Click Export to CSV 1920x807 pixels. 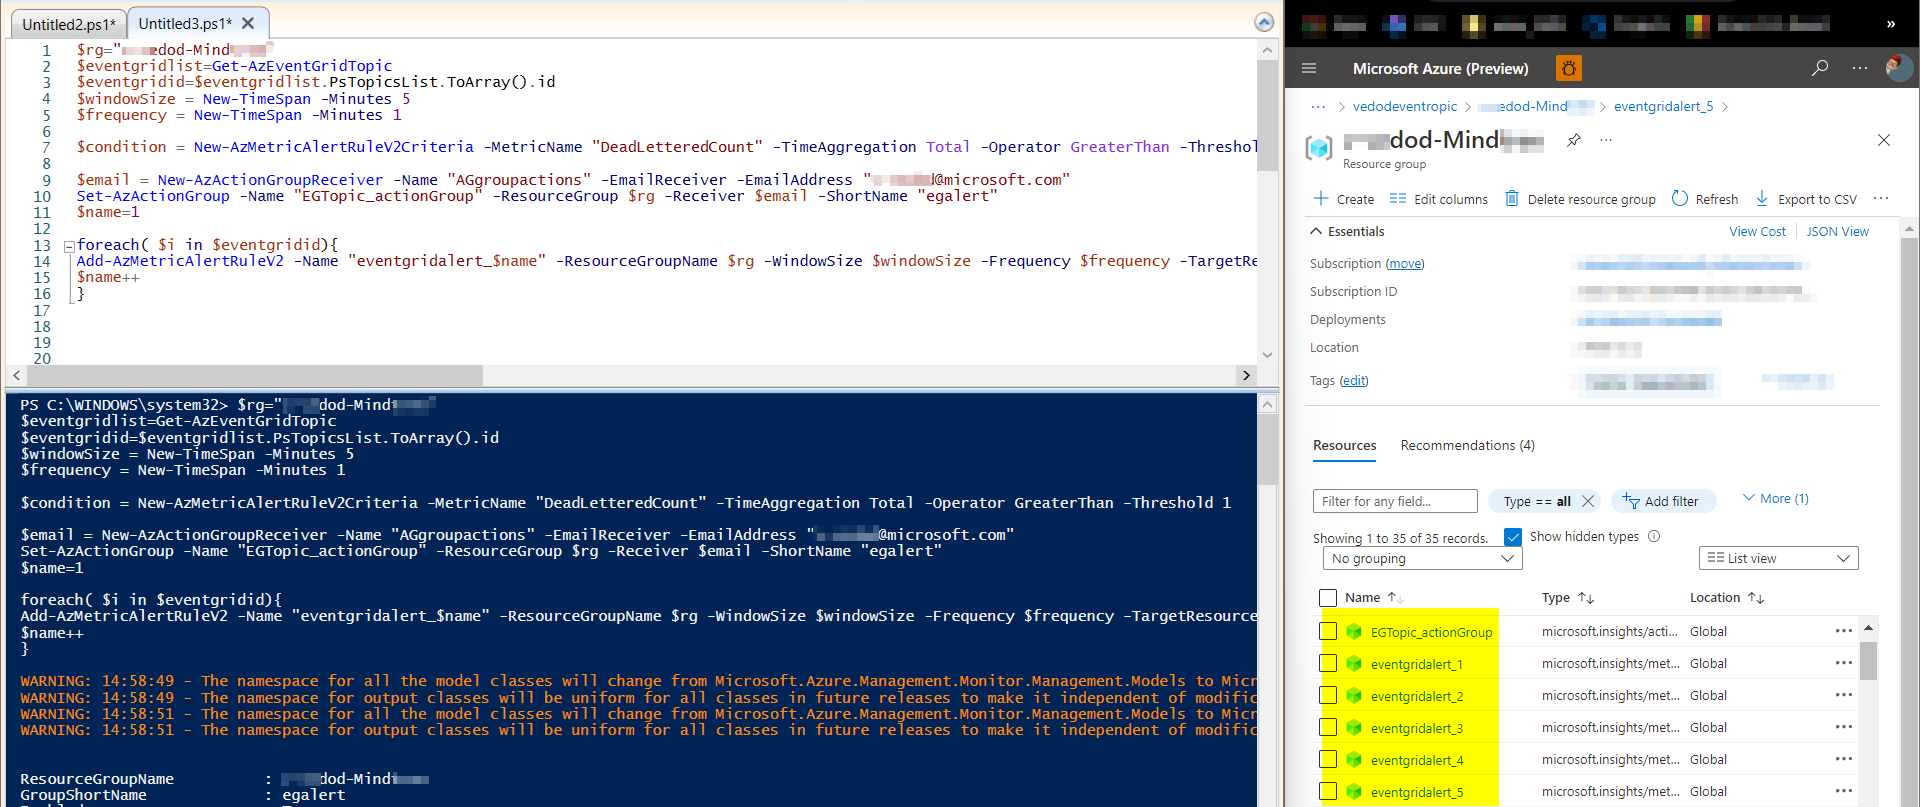point(1806,199)
